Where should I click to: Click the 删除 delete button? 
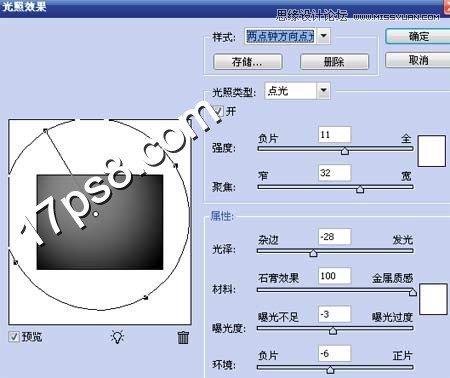click(x=334, y=62)
